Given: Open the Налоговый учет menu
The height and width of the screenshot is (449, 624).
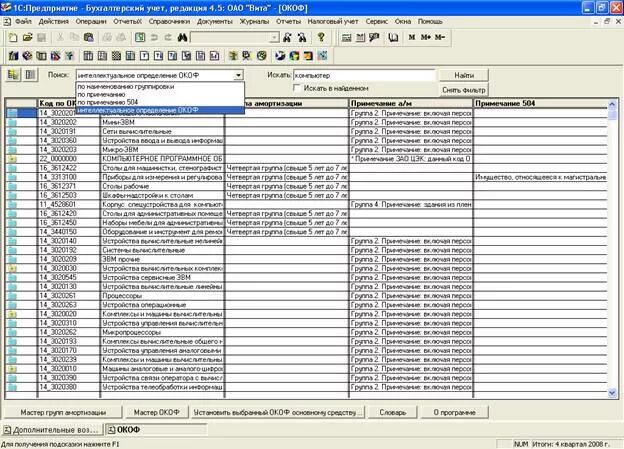Looking at the screenshot, I should 333,21.
